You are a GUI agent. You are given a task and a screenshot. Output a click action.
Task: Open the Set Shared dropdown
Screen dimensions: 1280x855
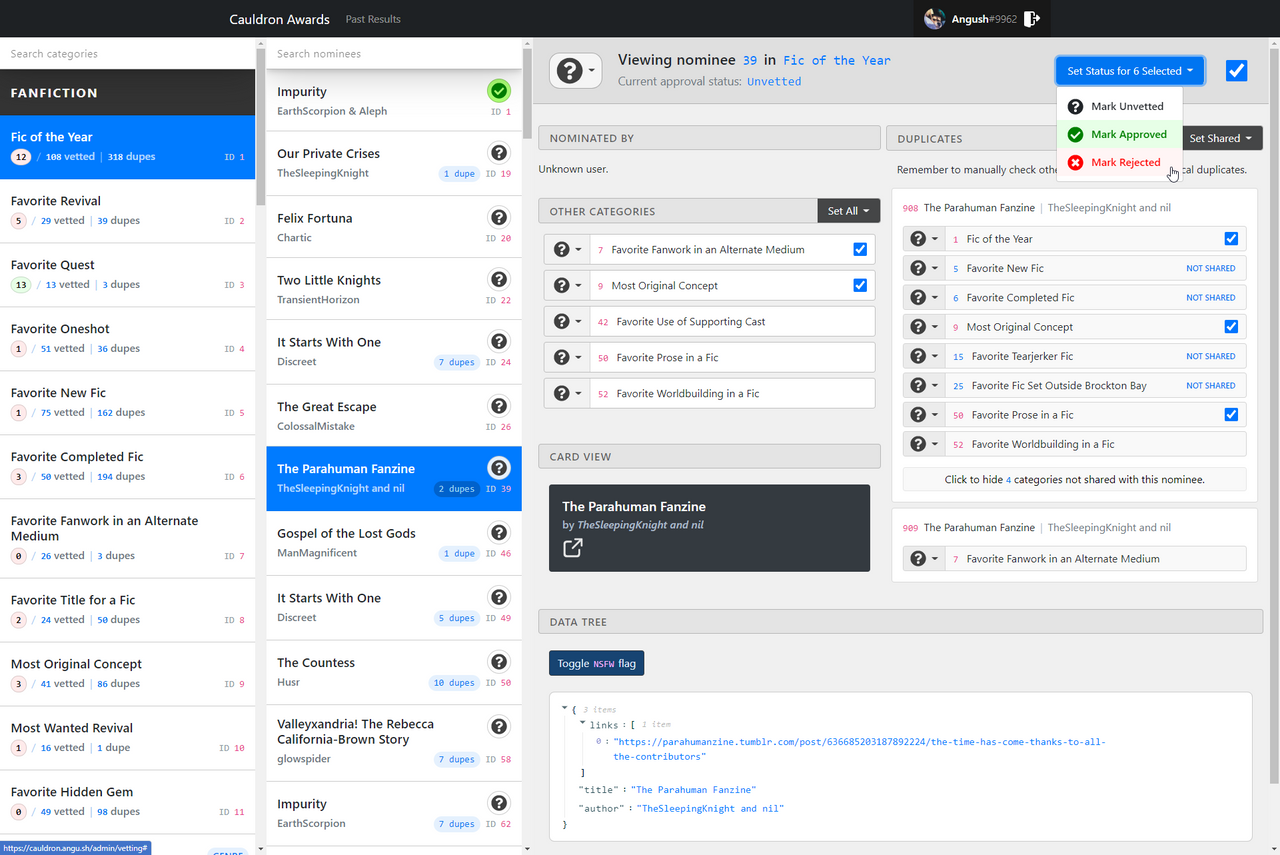(1221, 139)
